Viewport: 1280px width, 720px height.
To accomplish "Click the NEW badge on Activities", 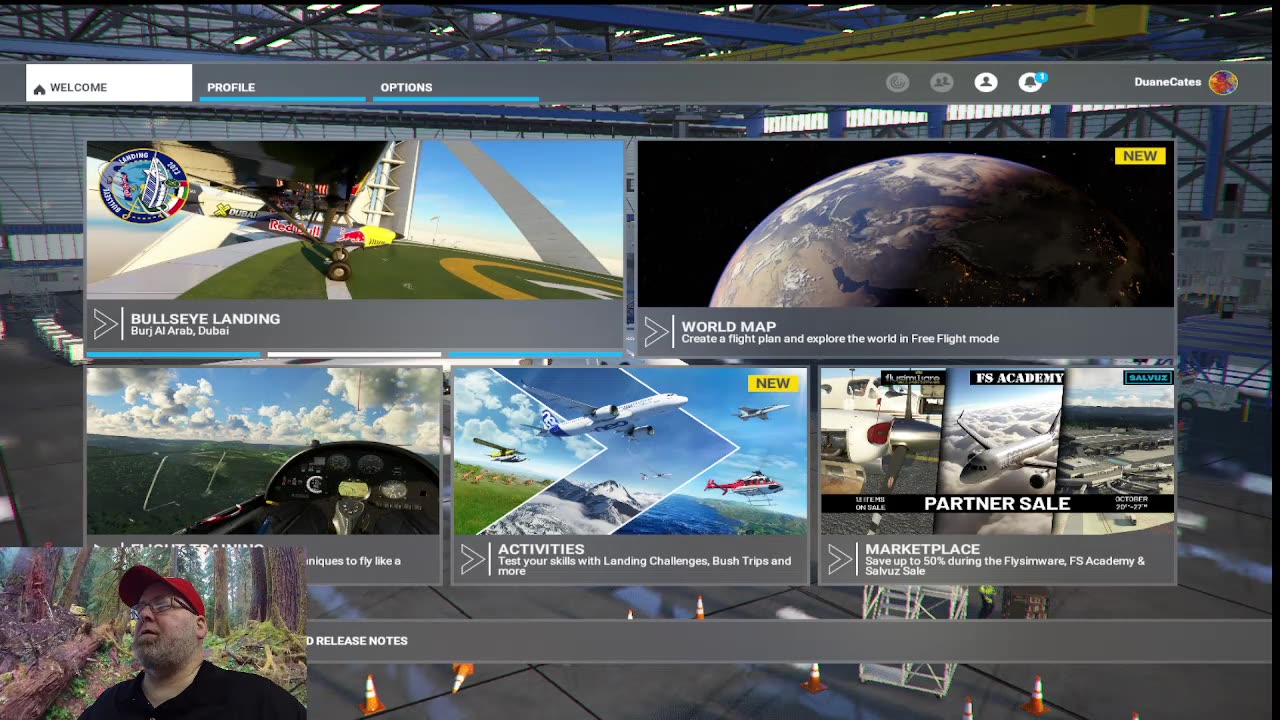I will (x=773, y=383).
